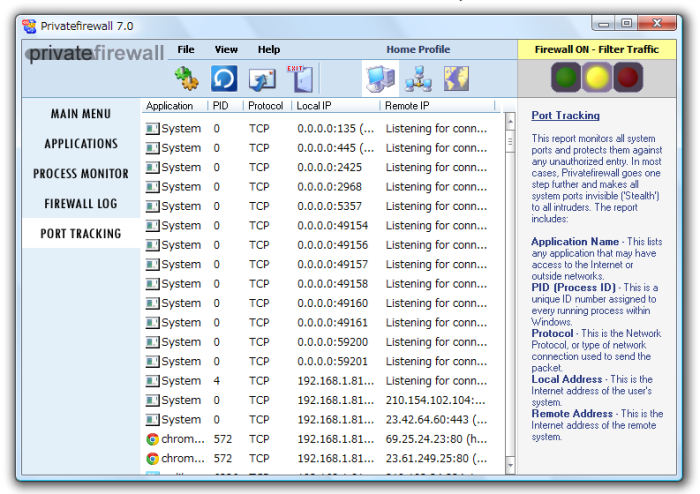Select the Office network profile icon
Image resolution: width=700 pixels, height=494 pixels.
click(x=418, y=79)
